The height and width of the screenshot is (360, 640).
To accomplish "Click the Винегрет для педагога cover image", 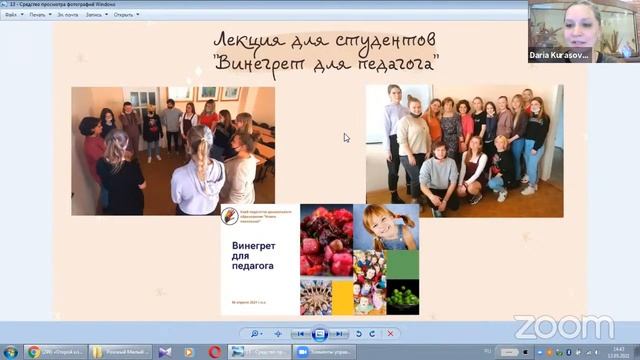I will coord(320,260).
